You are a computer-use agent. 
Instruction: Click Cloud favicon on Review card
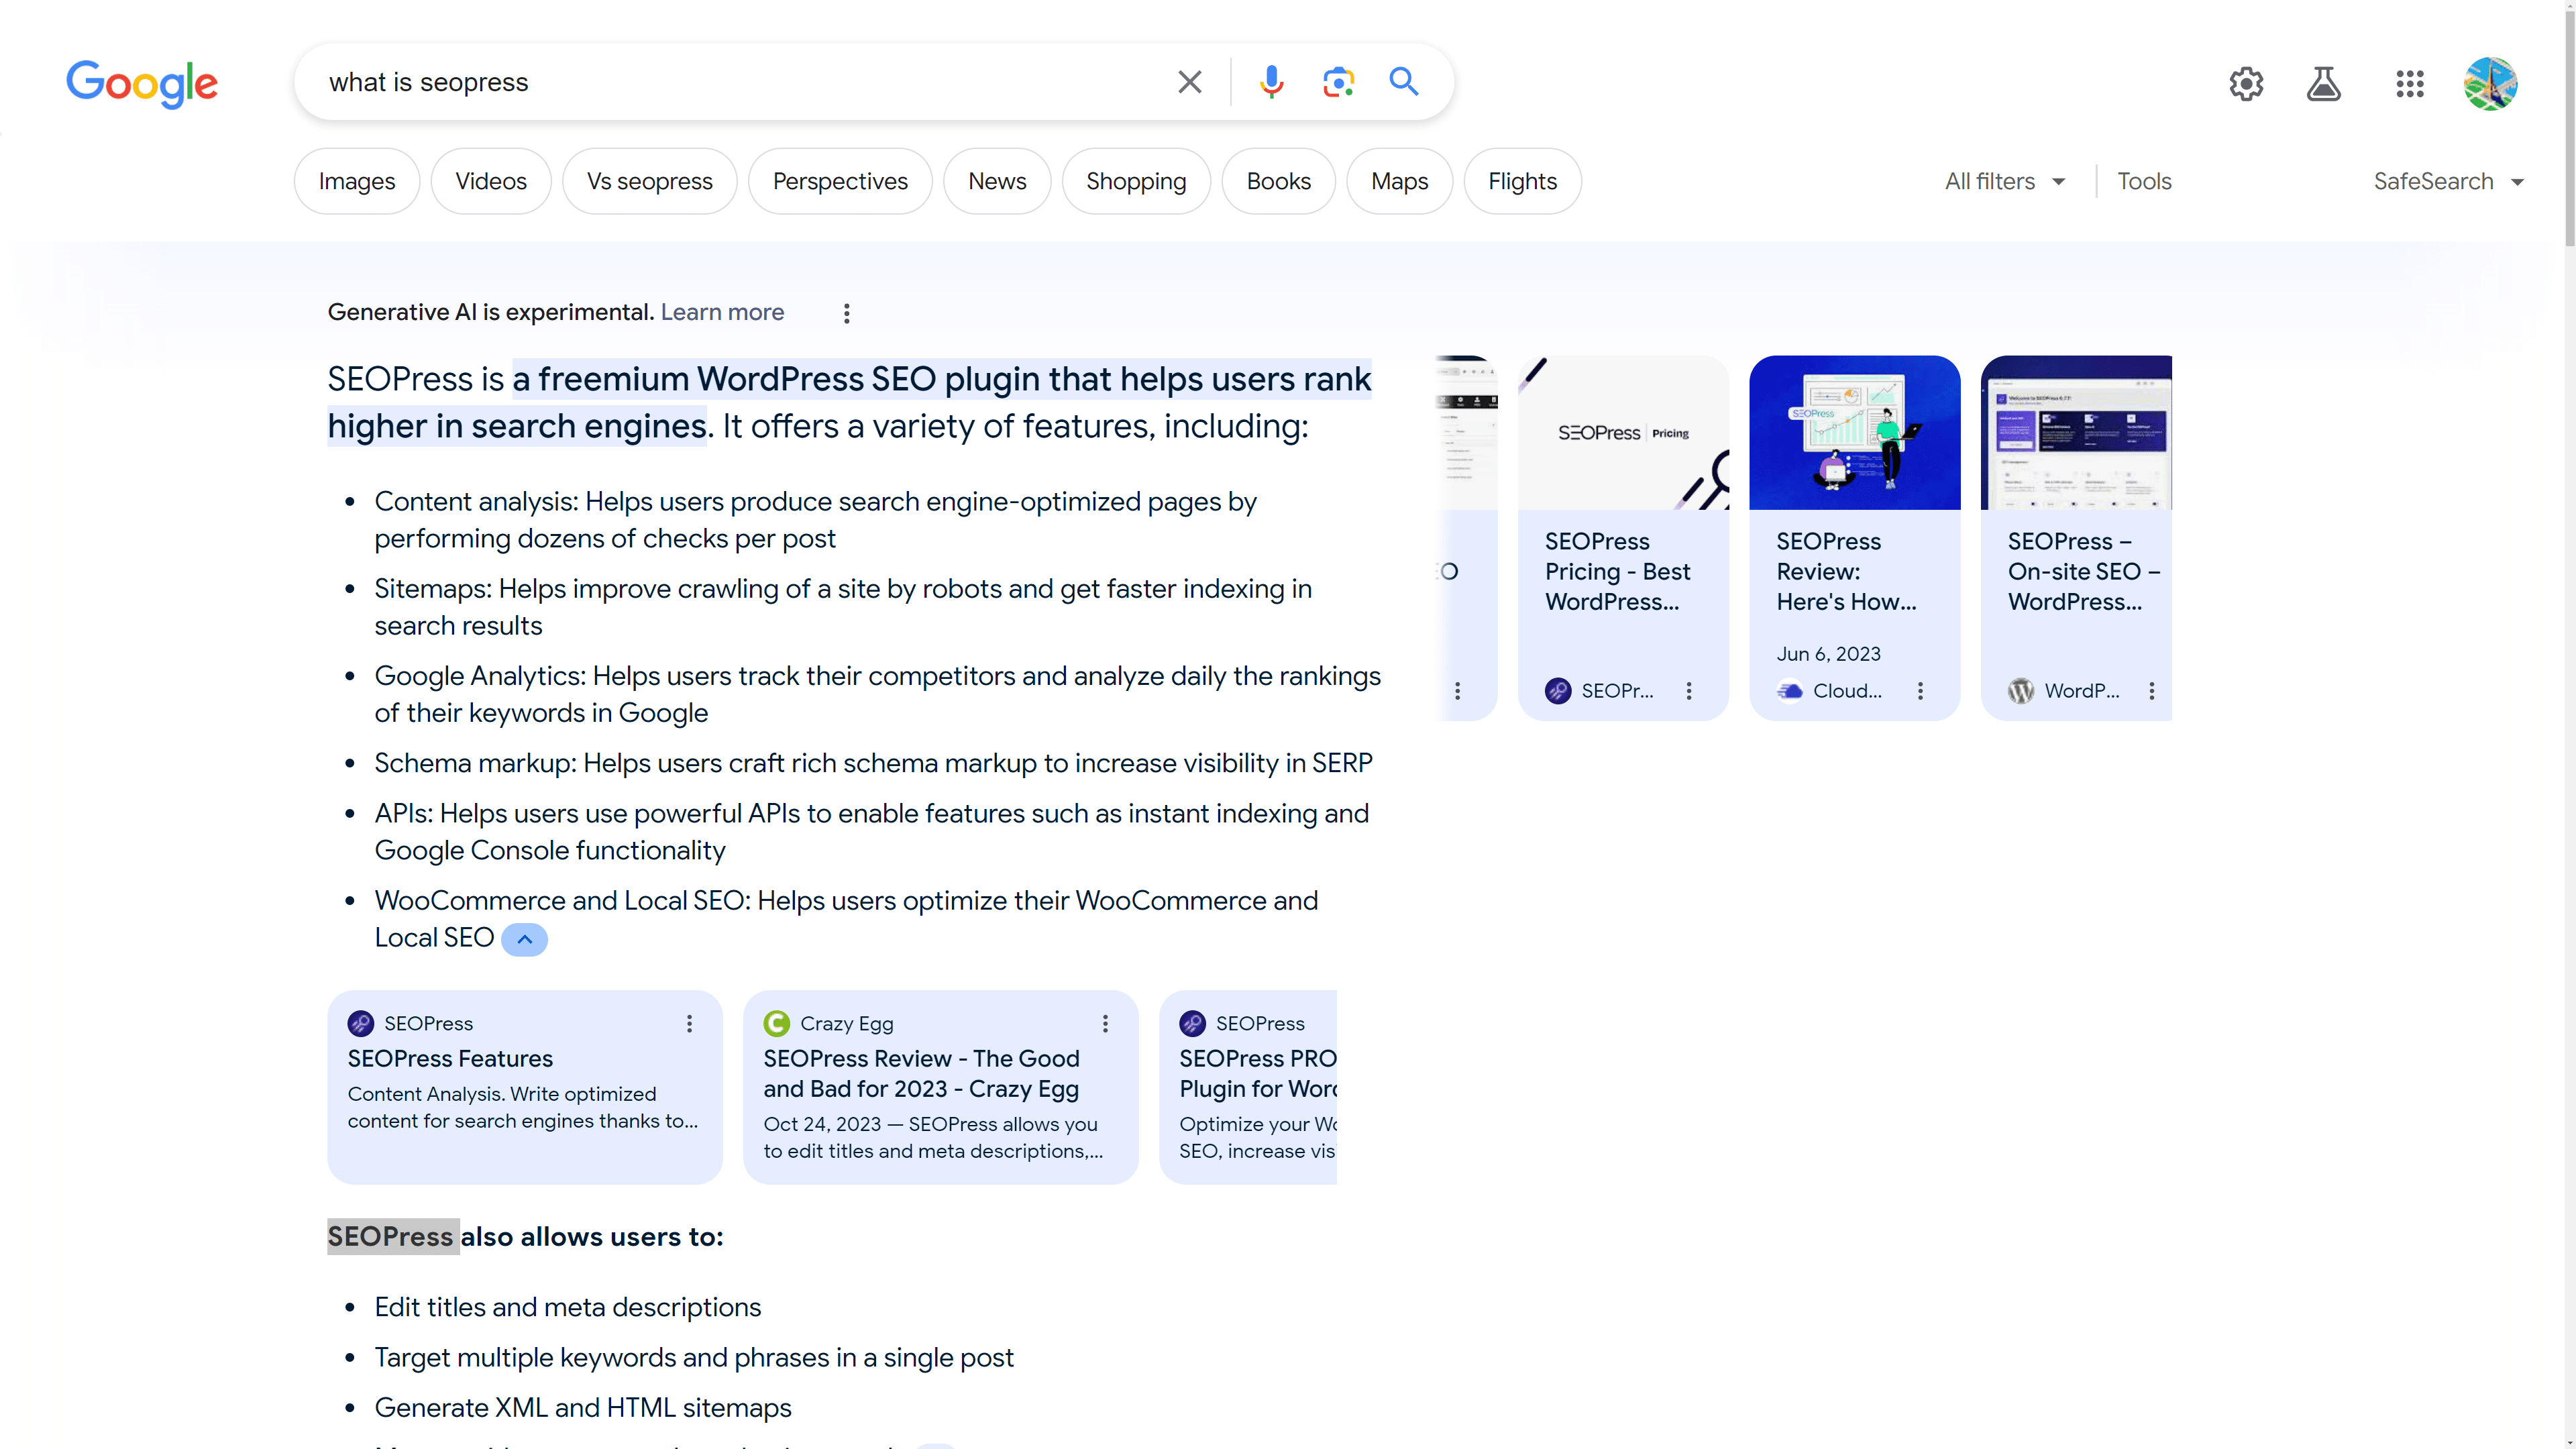tap(1790, 691)
